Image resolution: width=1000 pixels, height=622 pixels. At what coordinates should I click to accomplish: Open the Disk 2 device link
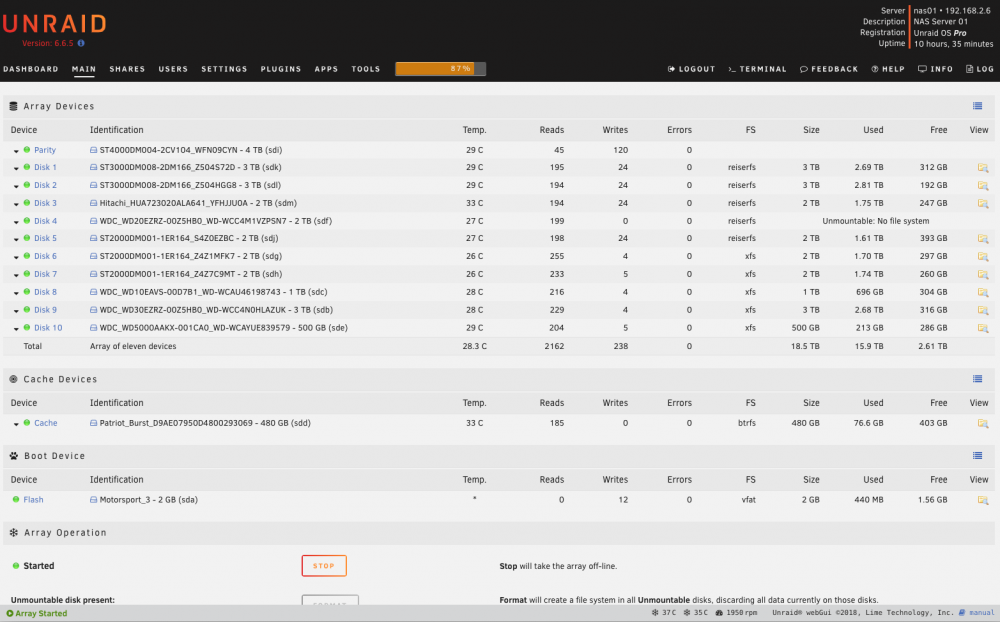[45, 185]
